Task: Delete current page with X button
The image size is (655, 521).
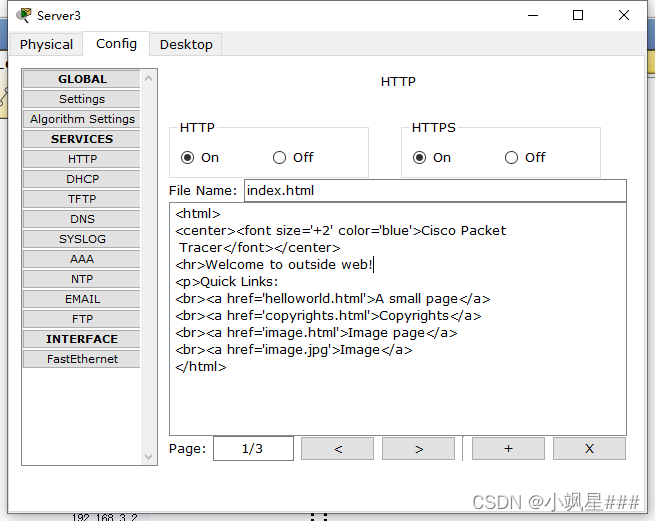Action: point(589,449)
